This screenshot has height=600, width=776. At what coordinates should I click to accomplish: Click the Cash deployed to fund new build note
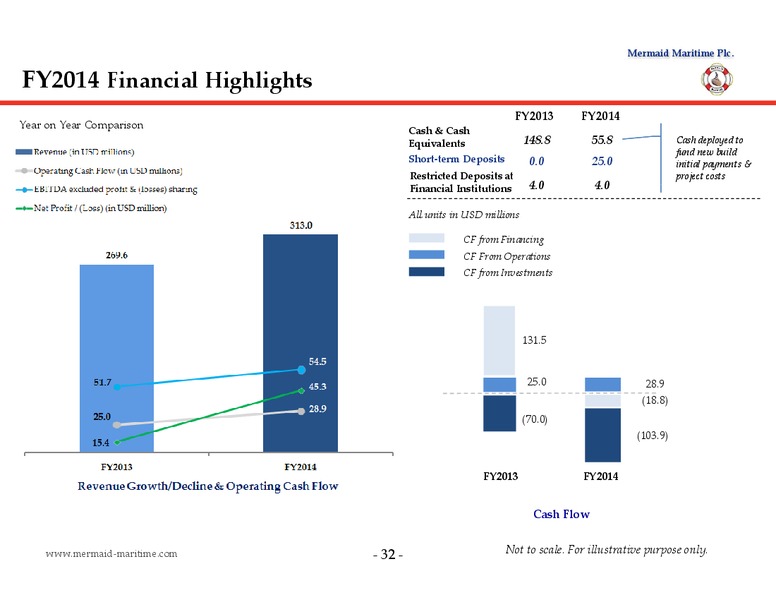tap(713, 158)
